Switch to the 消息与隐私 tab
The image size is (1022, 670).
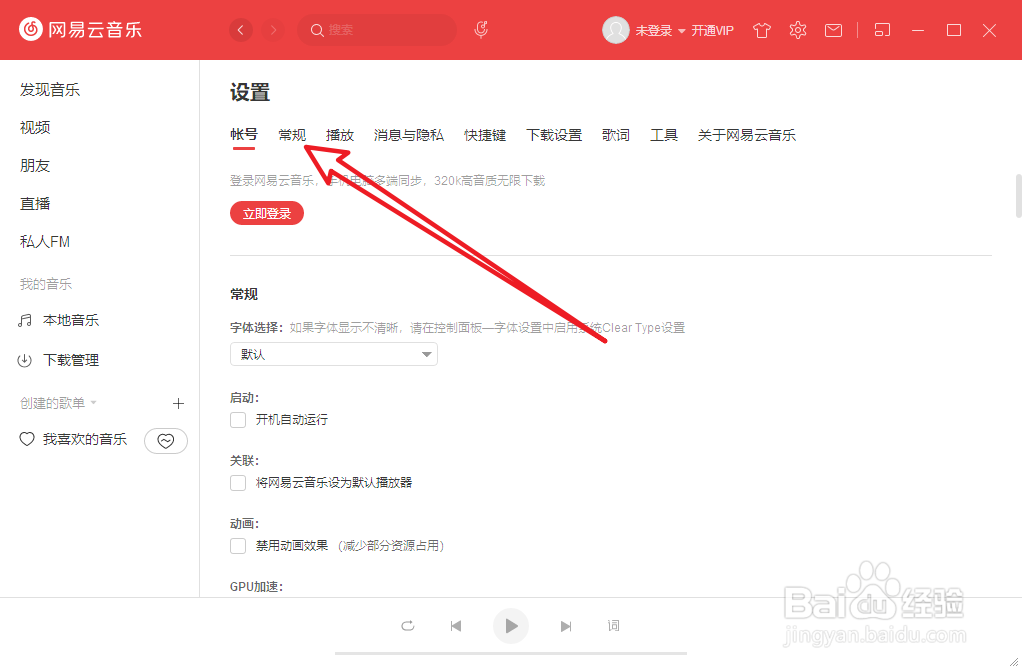pyautogui.click(x=409, y=135)
